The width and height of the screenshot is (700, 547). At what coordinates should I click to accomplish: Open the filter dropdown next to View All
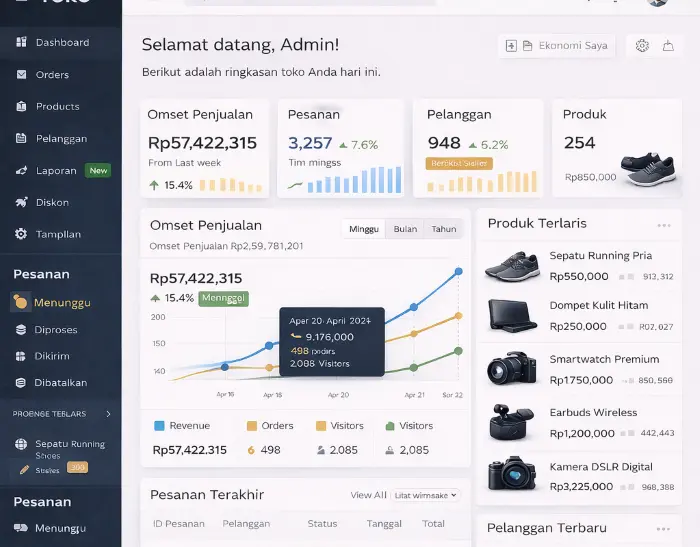click(425, 495)
